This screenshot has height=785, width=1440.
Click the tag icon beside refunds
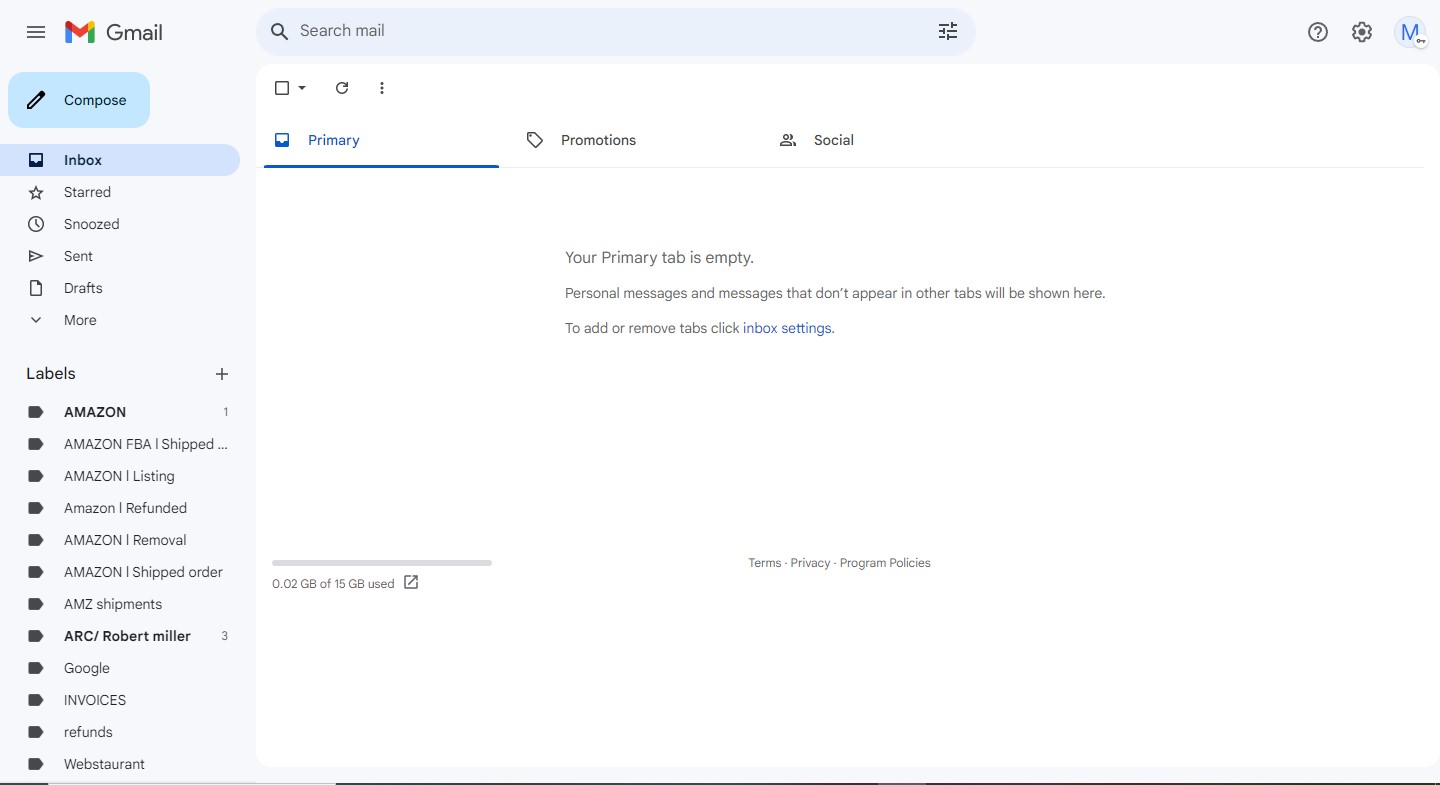[36, 732]
